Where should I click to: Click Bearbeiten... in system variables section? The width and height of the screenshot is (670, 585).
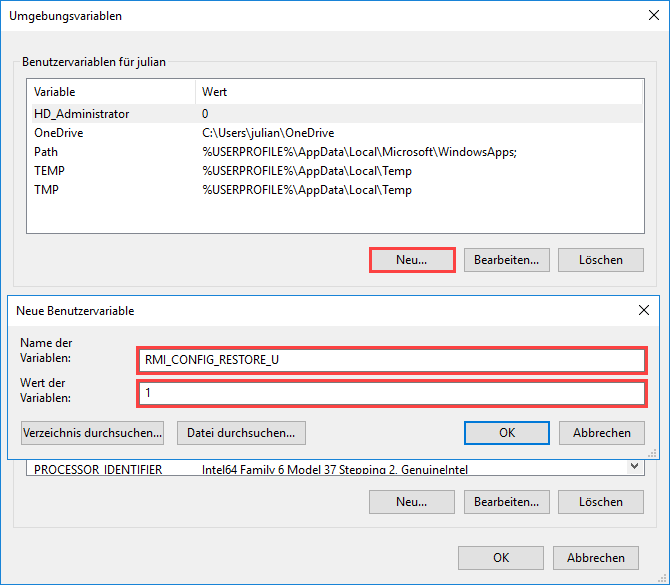[506, 502]
